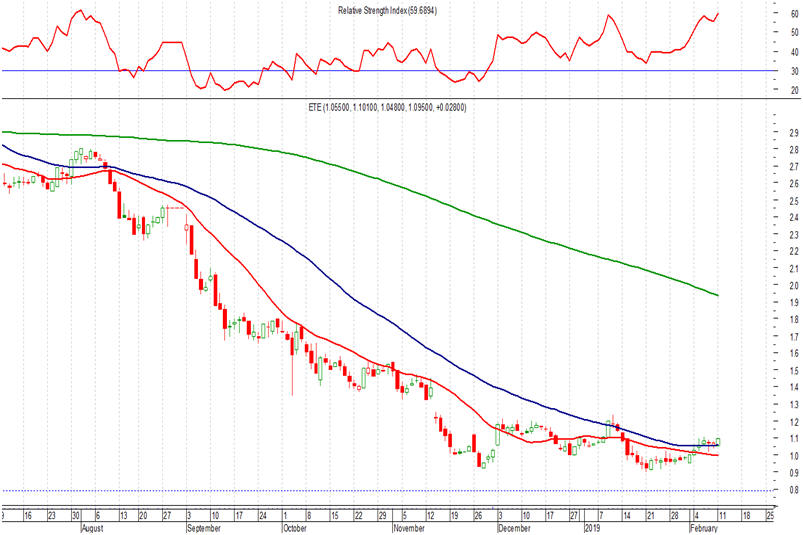Select the October month label

coord(295,528)
